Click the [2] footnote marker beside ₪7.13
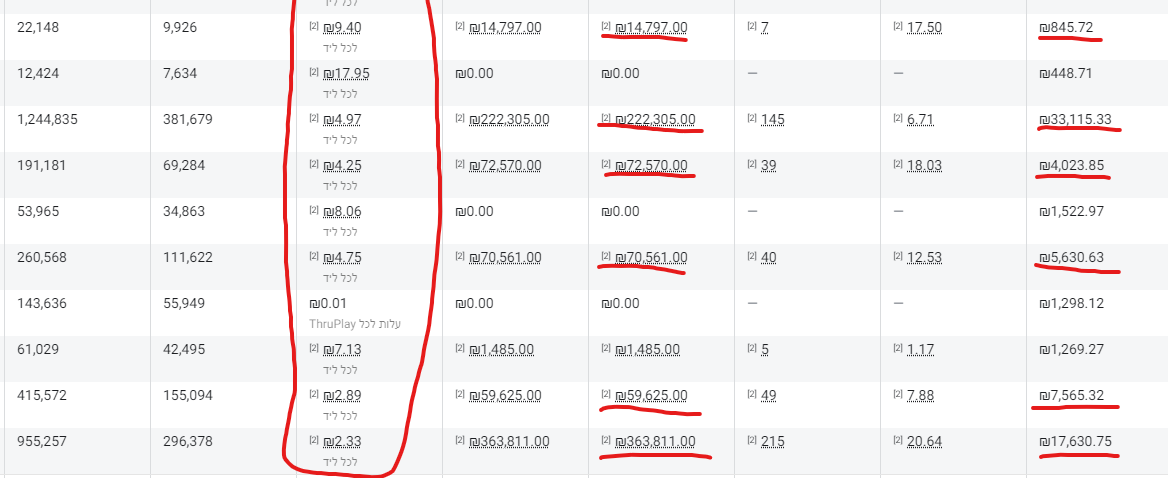 click(x=314, y=349)
